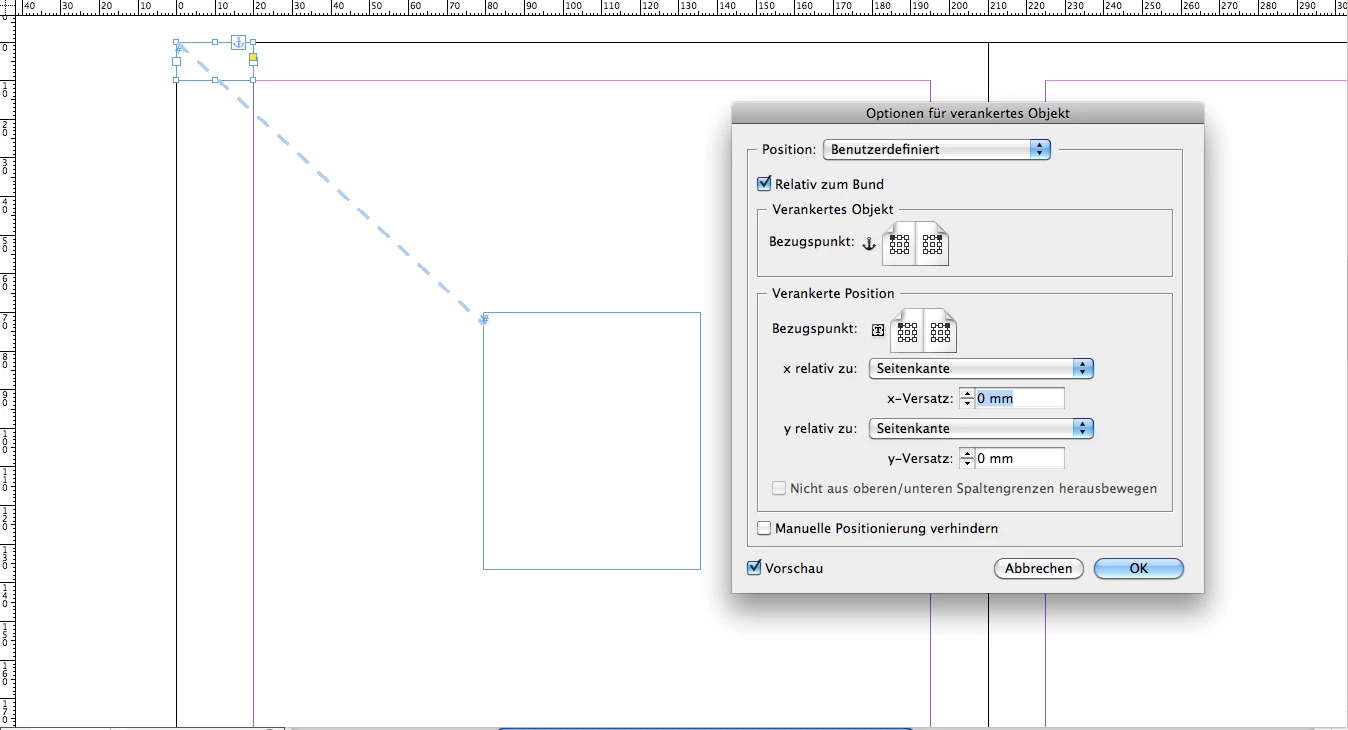
Task: Select the left-page reference grid under Verankerte Position
Action: click(x=907, y=331)
